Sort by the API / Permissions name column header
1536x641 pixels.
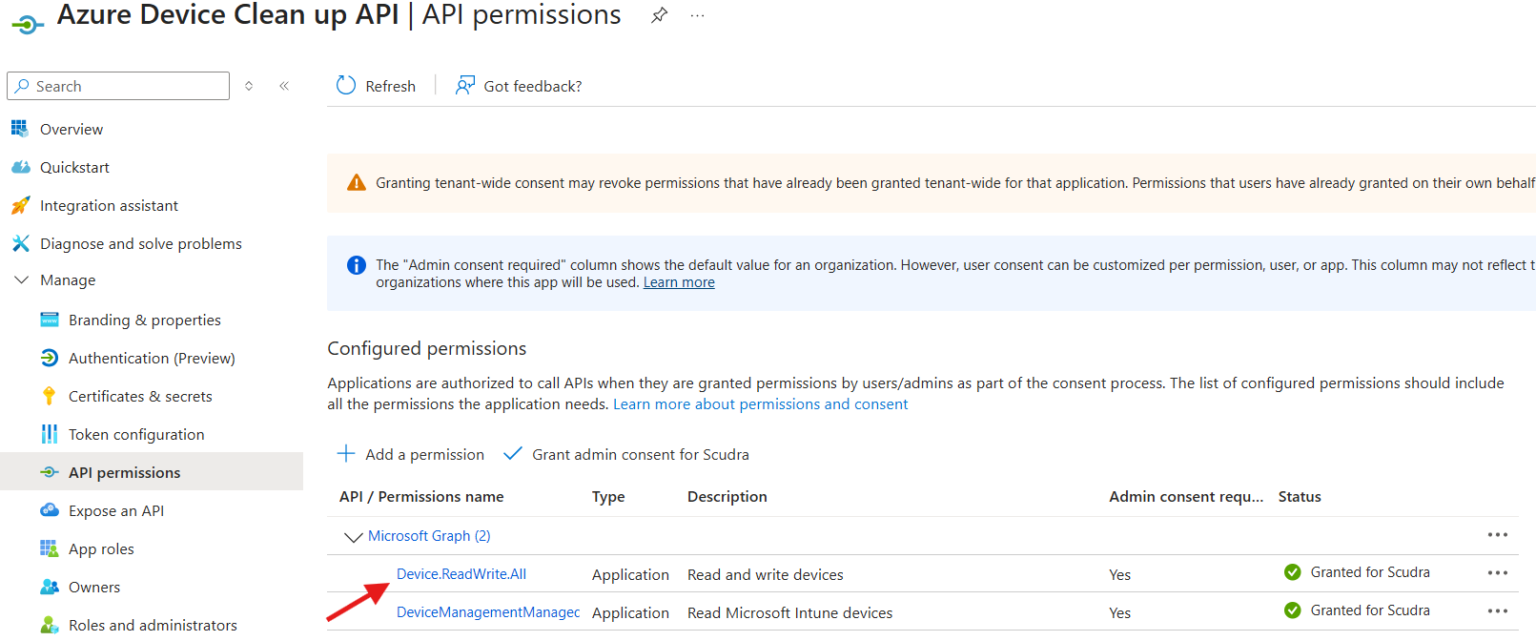coord(421,497)
